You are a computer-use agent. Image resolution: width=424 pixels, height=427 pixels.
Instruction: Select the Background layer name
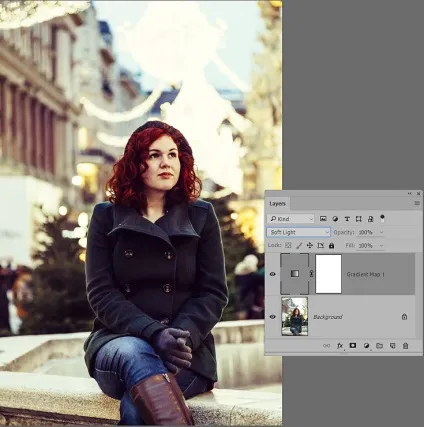pos(327,317)
